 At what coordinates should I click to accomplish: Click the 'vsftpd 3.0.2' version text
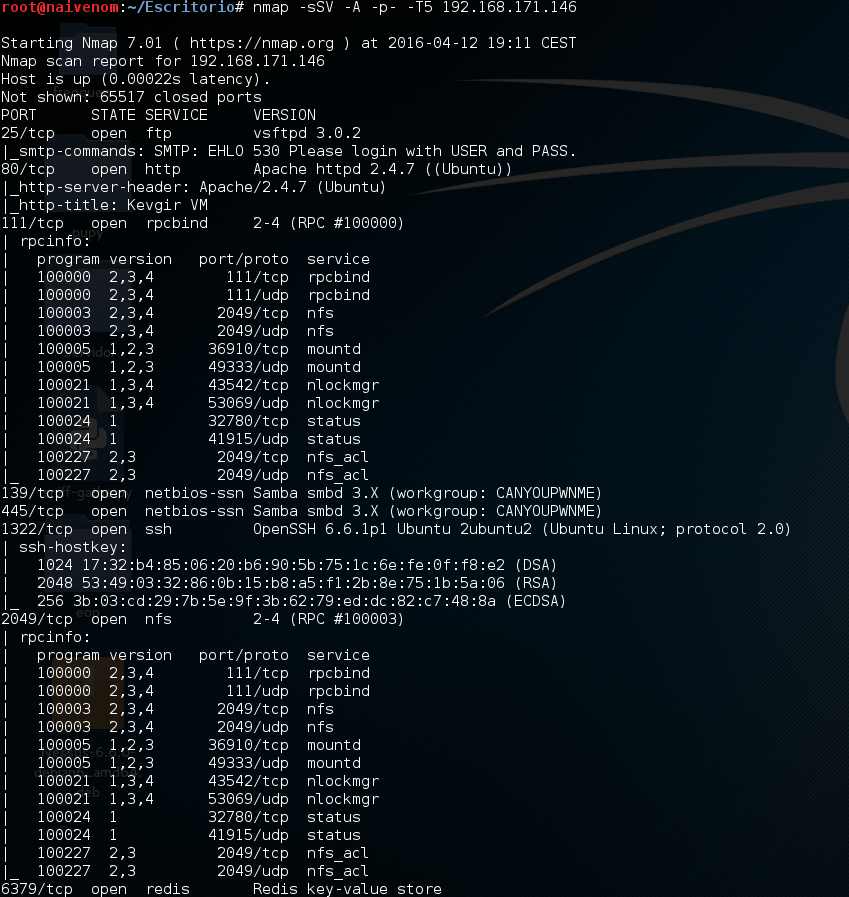[x=307, y=133]
